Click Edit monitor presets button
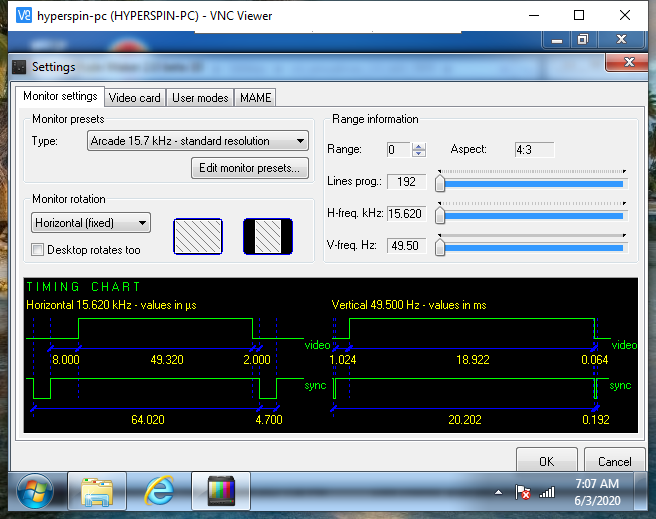Viewport: 656px width, 519px height. coord(250,168)
